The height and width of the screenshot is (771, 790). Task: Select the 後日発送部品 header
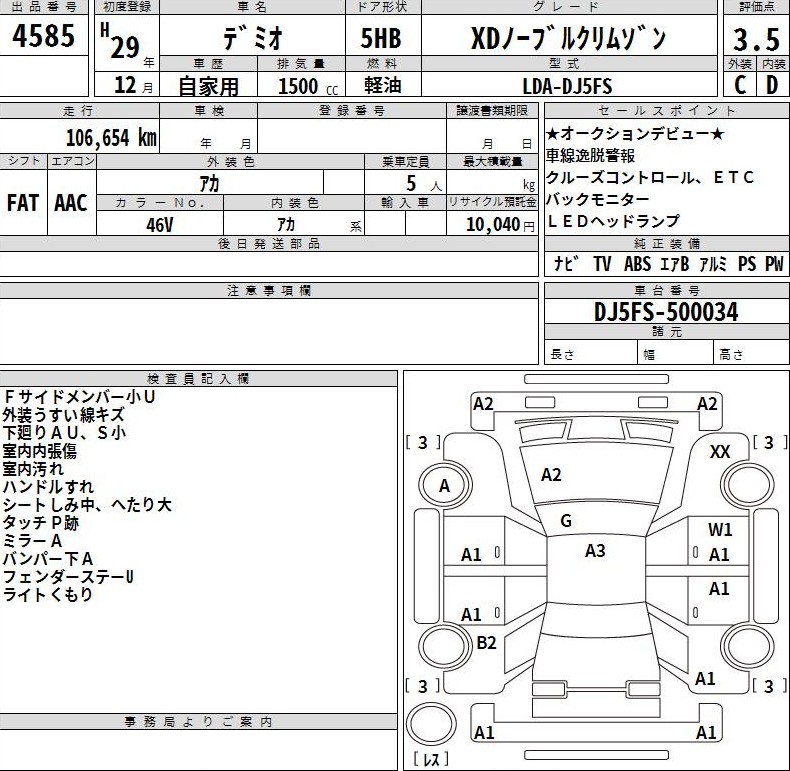(x=269, y=244)
